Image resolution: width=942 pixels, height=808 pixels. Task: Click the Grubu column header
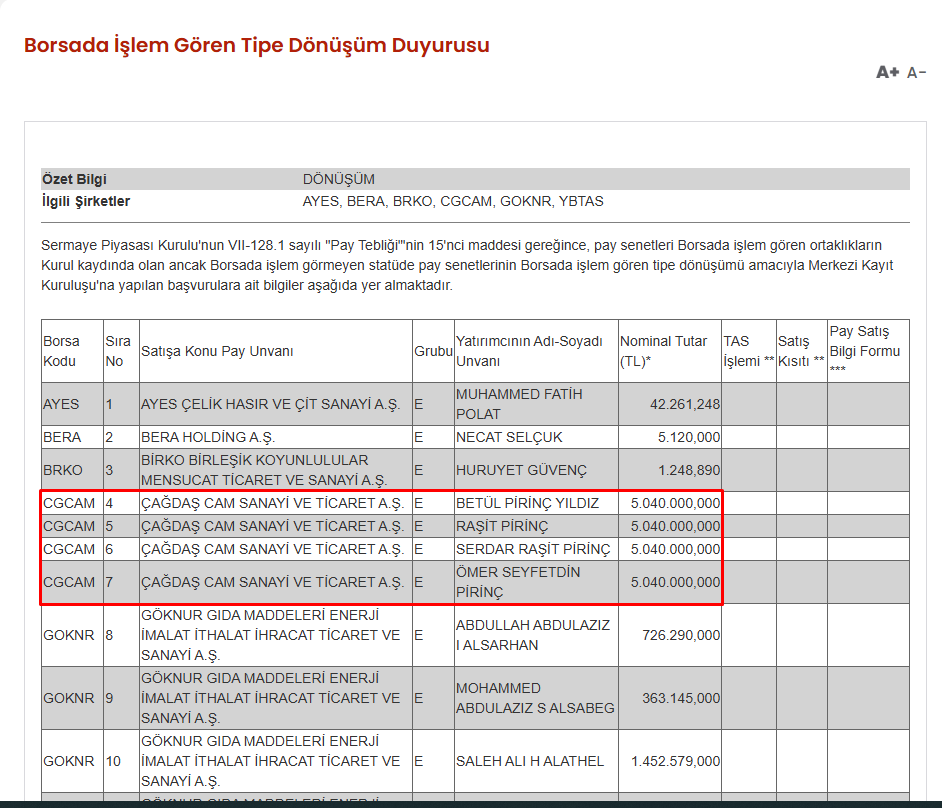432,349
